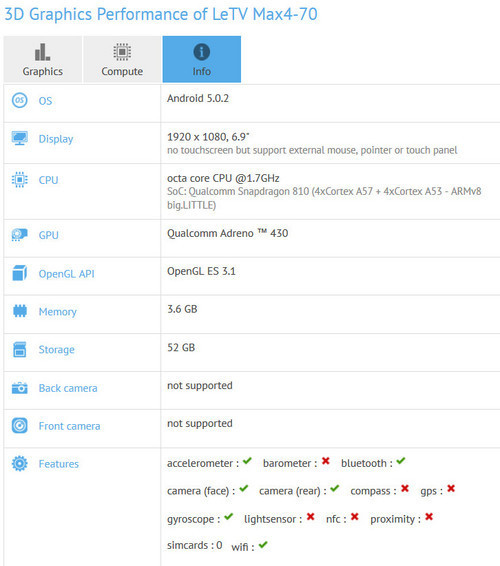500x566 pixels.
Task: Open the Graphics tab
Action: pos(43,59)
